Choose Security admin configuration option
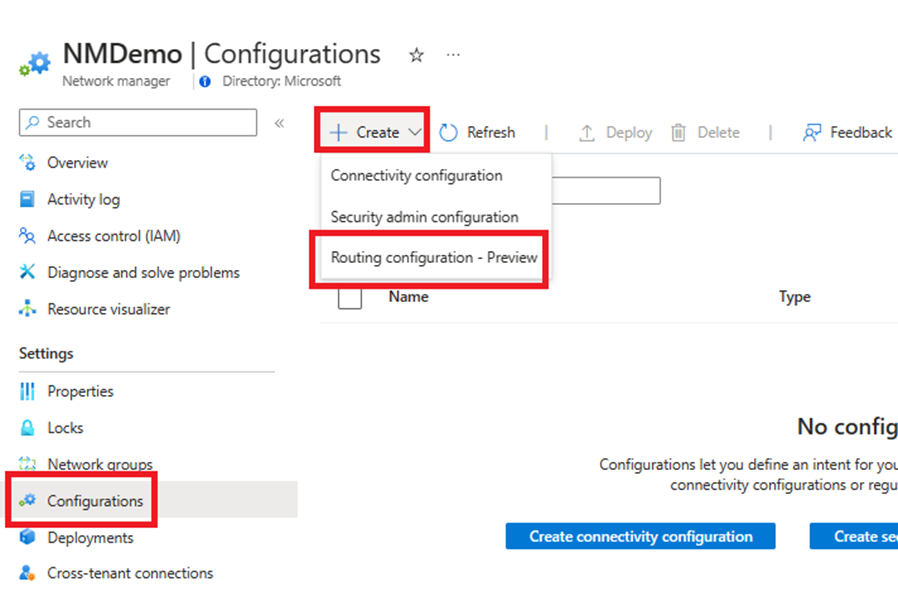The height and width of the screenshot is (596, 898). tap(424, 217)
